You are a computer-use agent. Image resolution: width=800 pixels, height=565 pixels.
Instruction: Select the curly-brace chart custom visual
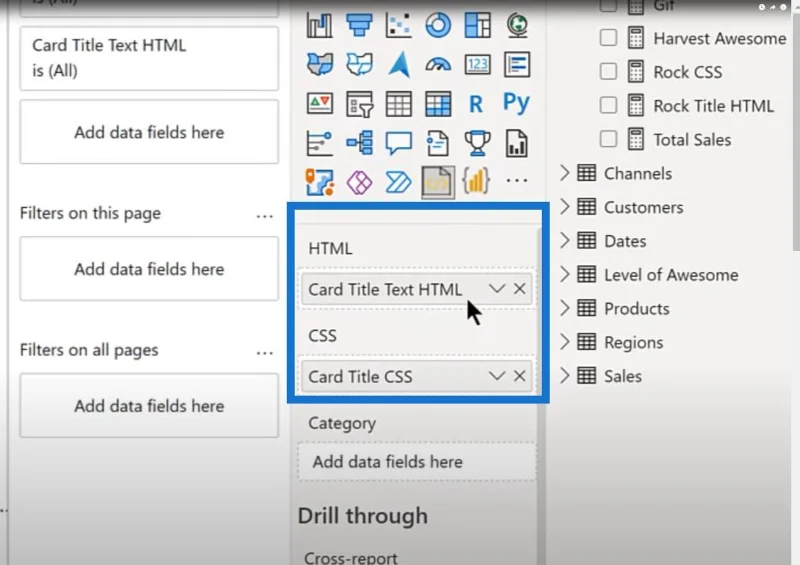476,181
